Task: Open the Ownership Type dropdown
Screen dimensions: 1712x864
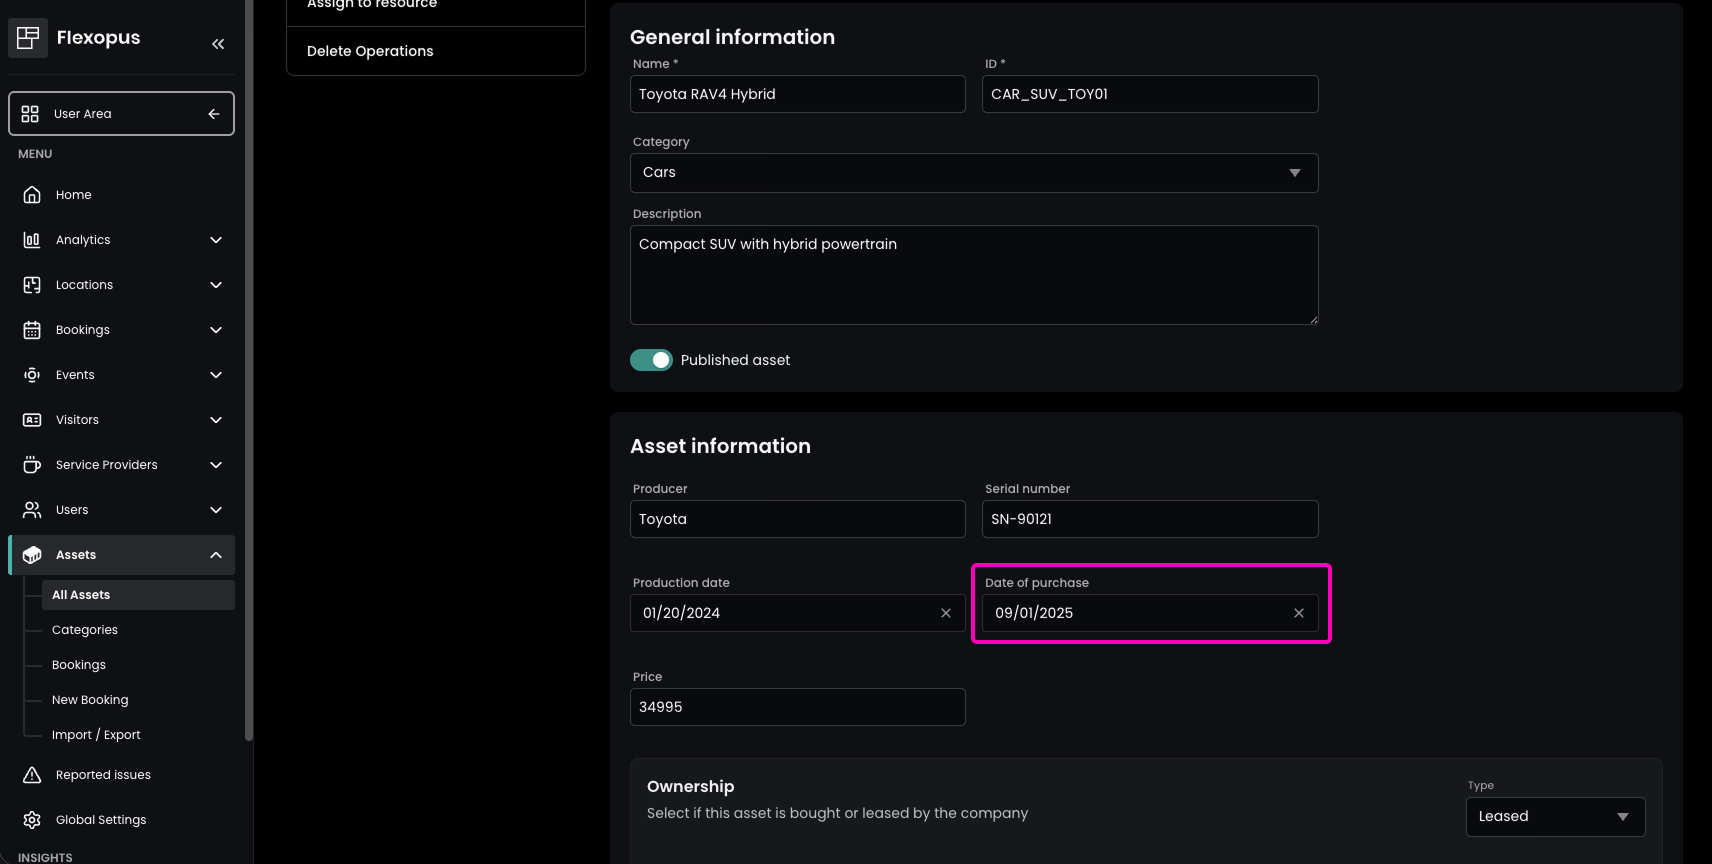Action: (x=1554, y=817)
